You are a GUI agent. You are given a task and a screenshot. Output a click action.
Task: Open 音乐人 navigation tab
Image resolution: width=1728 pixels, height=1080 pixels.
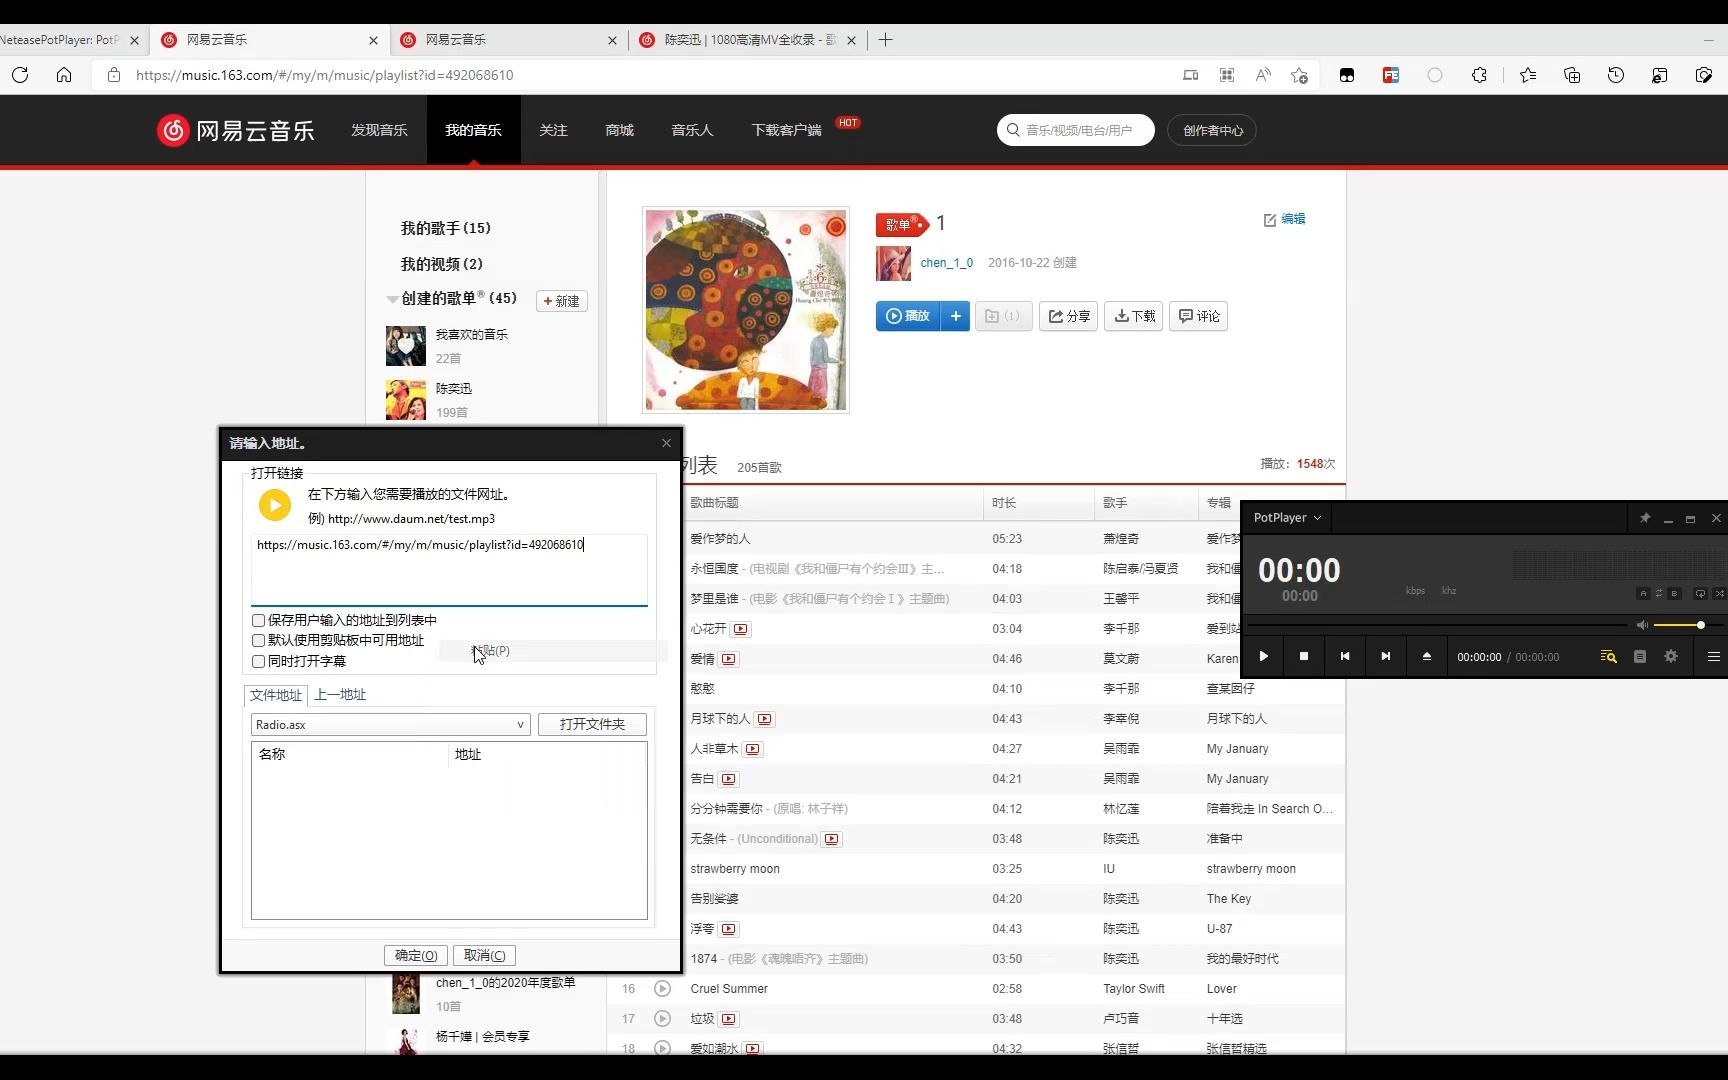(x=692, y=130)
